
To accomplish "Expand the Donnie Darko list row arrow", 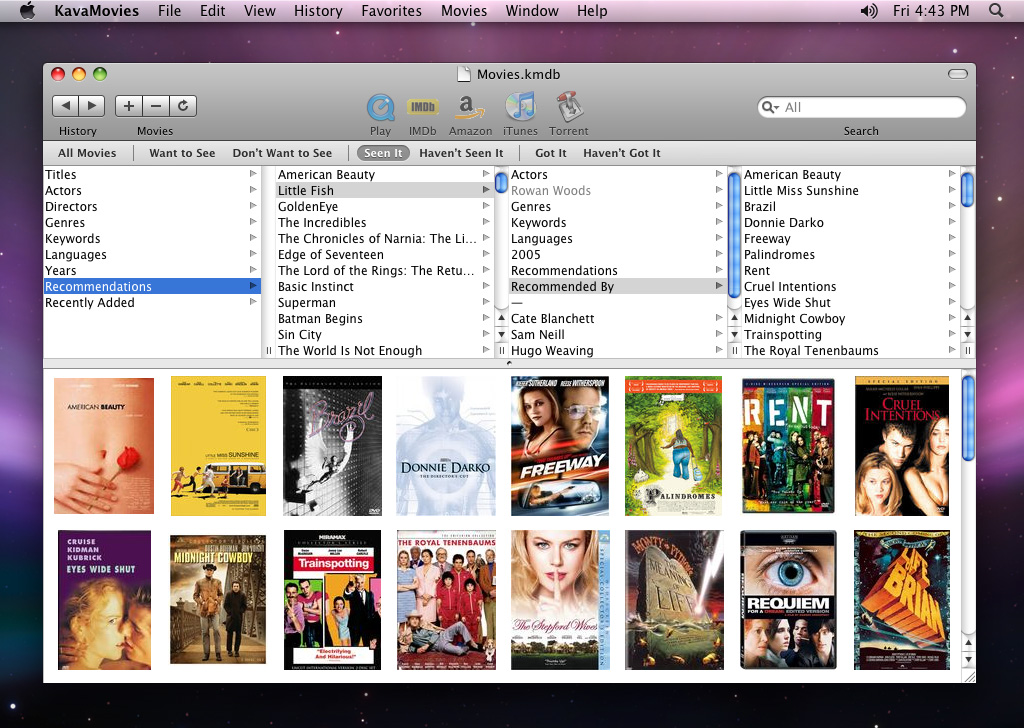I will (x=952, y=222).
